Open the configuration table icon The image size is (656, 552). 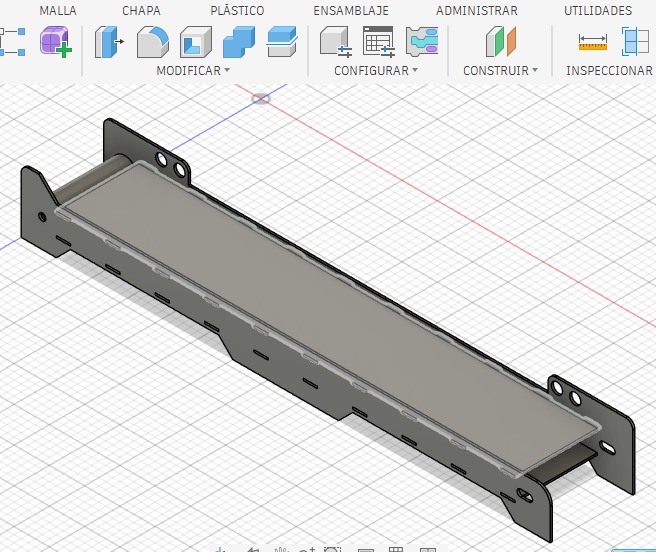click(379, 41)
